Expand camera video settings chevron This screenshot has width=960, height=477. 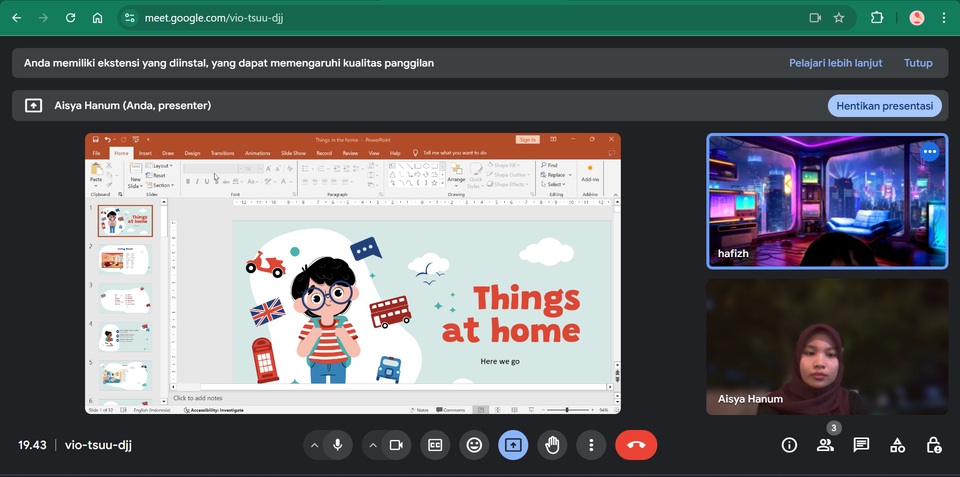[x=373, y=445]
